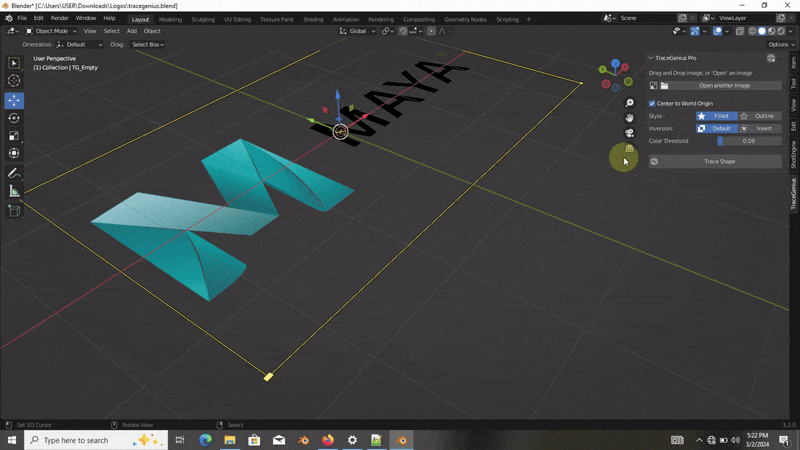
Task: Activate the Scale tool
Action: (14, 136)
